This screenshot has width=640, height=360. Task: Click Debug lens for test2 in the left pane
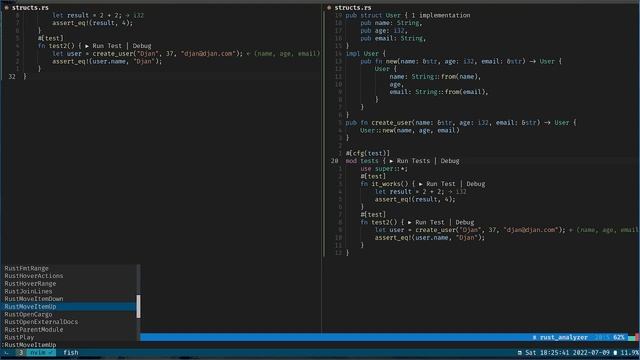point(142,46)
